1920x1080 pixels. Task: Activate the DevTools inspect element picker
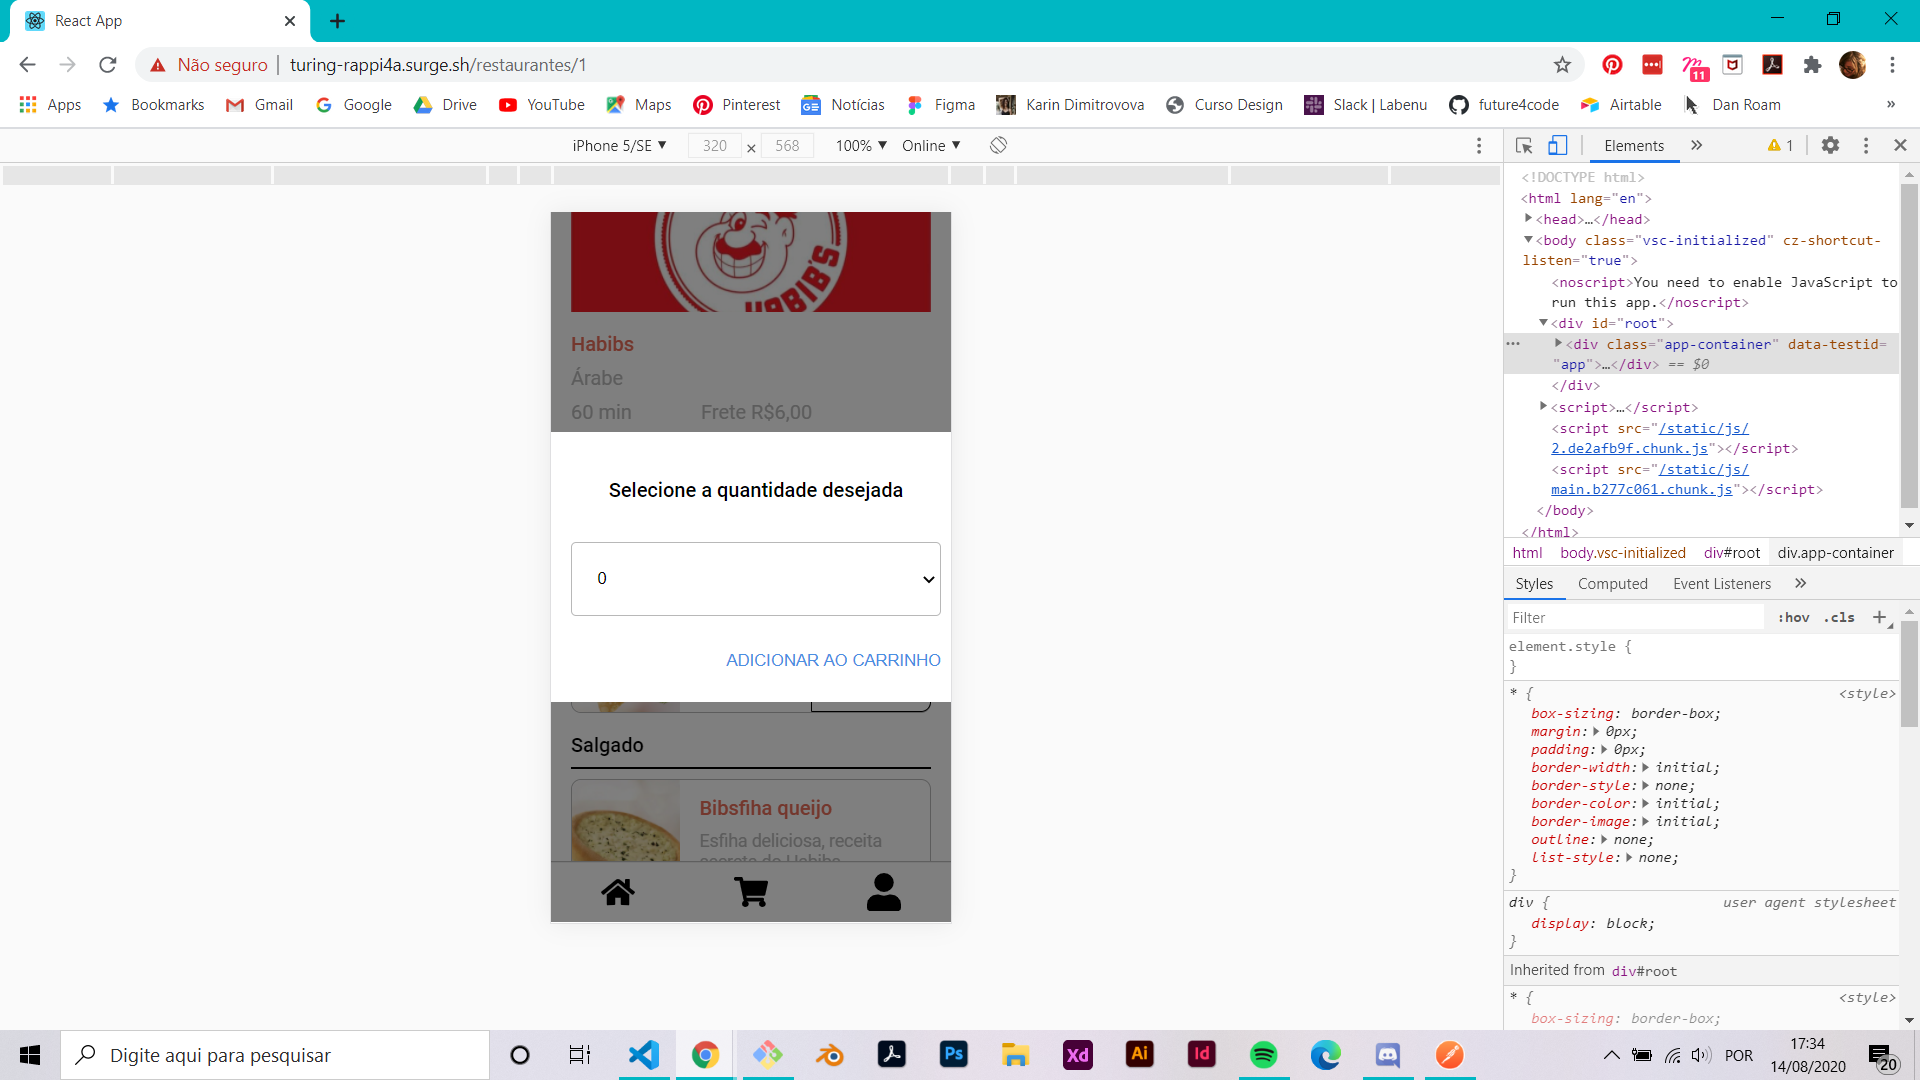[1524, 145]
